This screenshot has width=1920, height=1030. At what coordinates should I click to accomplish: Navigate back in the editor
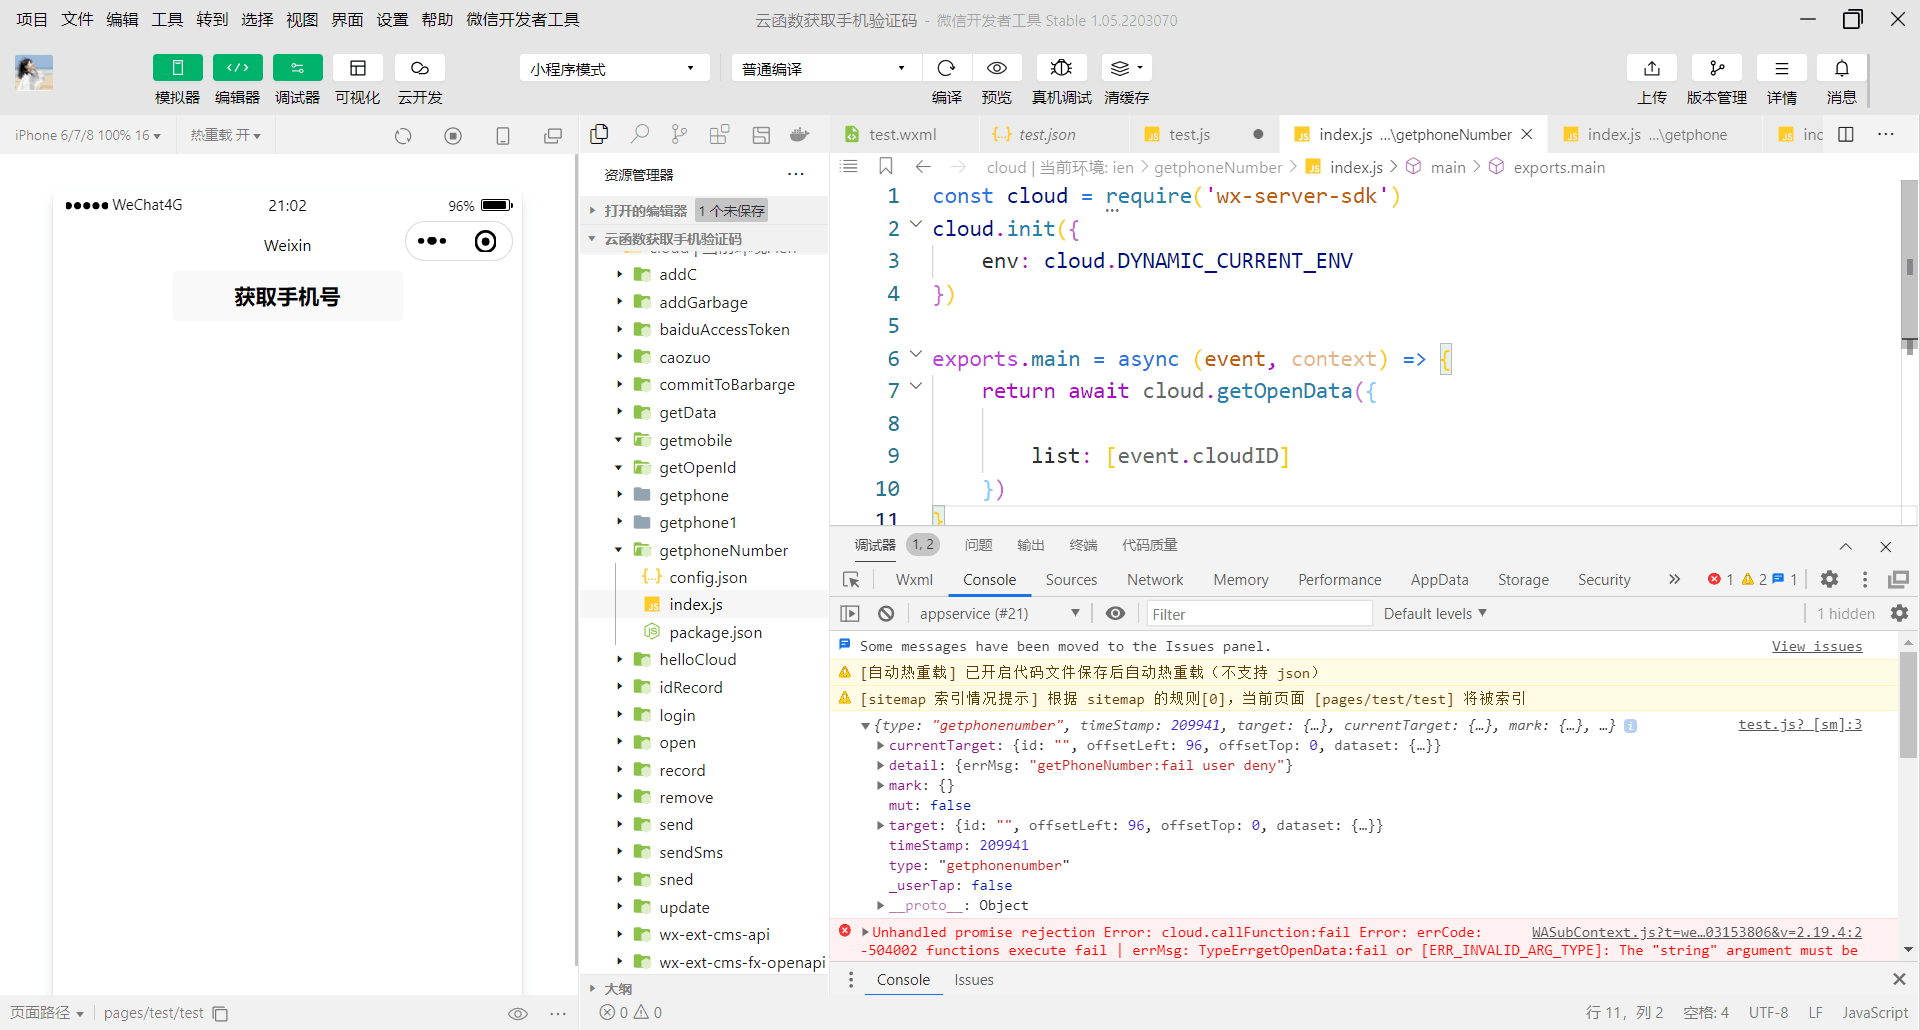pyautogui.click(x=923, y=167)
